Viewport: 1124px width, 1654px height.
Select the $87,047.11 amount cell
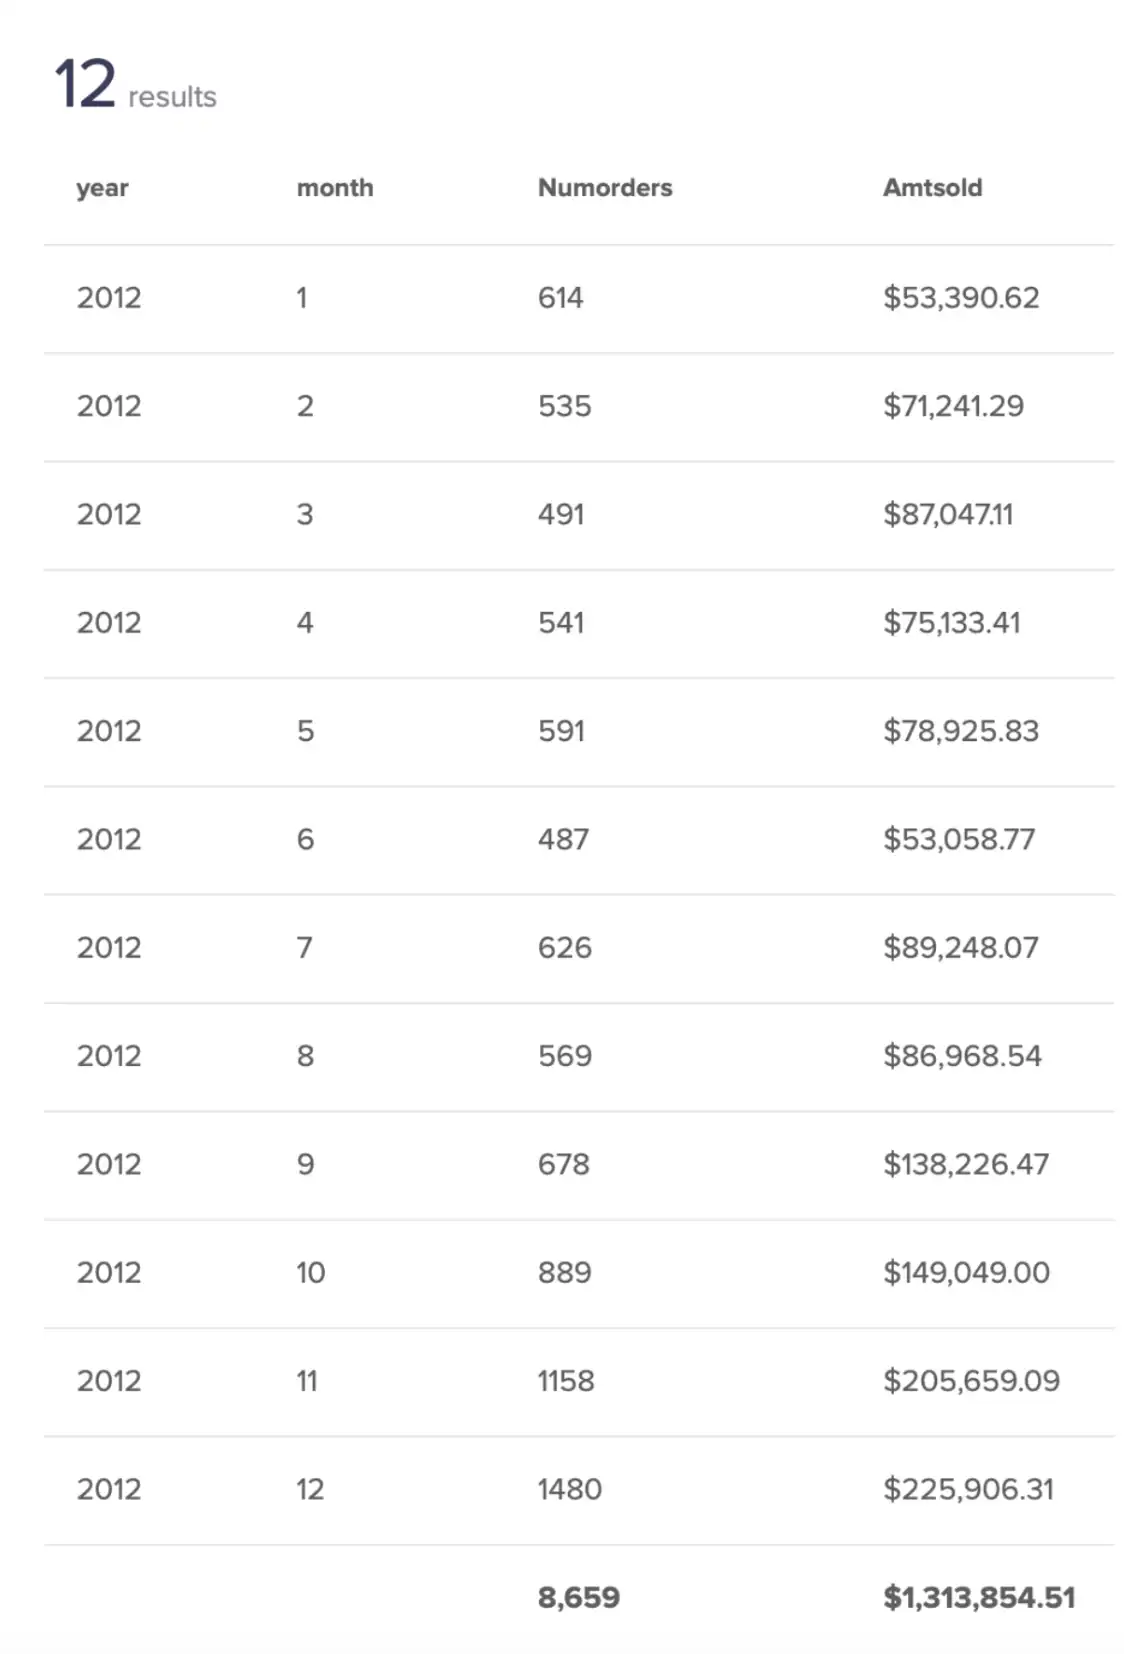pyautogui.click(x=948, y=514)
